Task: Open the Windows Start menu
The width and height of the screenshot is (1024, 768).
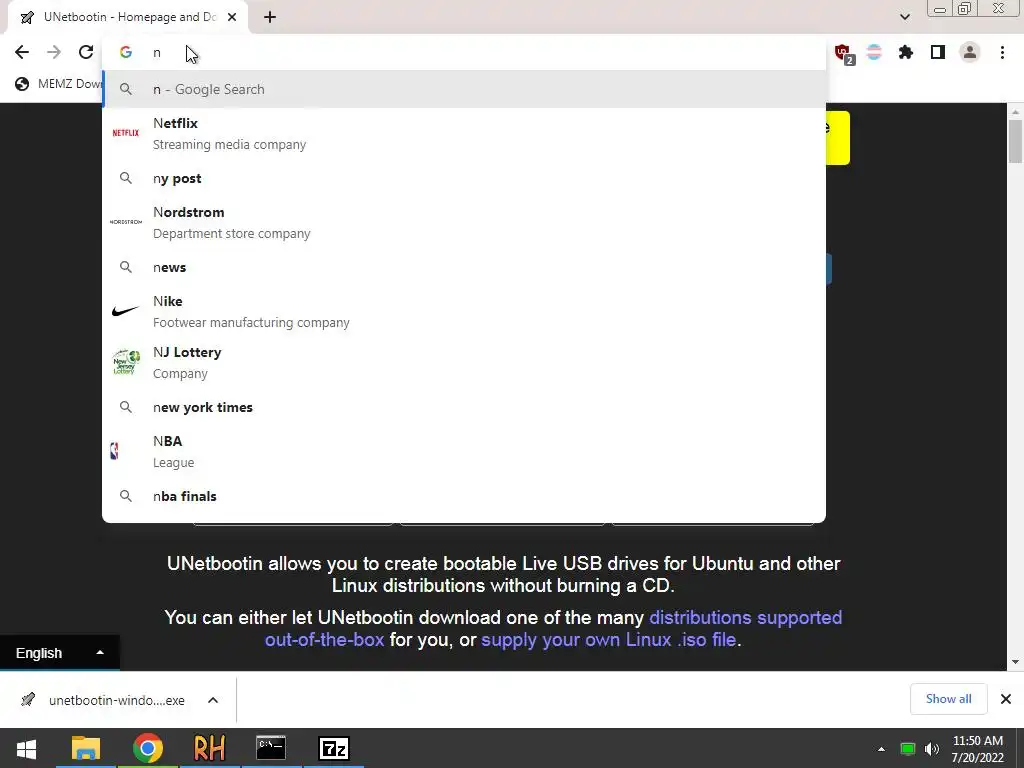Action: pyautogui.click(x=26, y=748)
